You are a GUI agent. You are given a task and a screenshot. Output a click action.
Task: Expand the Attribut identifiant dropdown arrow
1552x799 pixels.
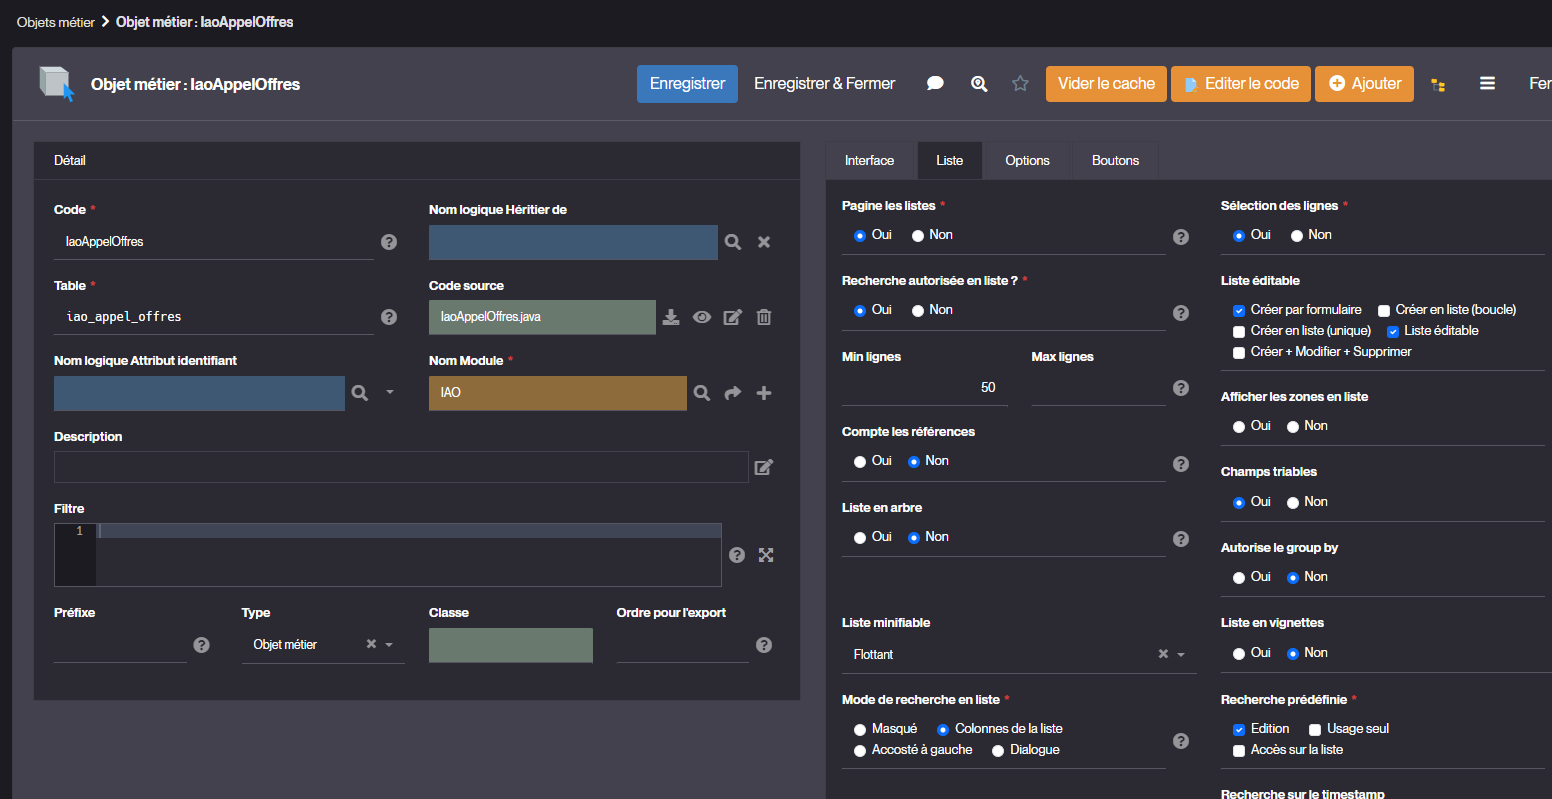click(x=390, y=393)
